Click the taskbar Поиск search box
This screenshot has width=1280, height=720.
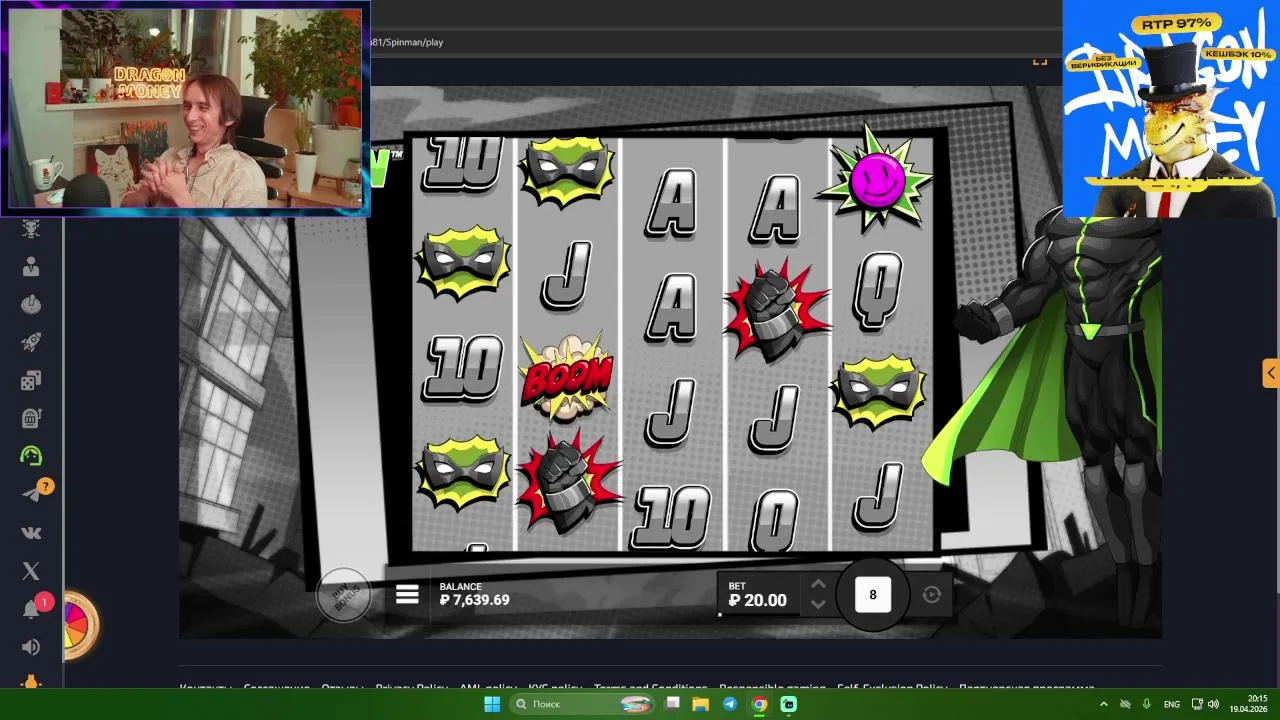[x=583, y=704]
